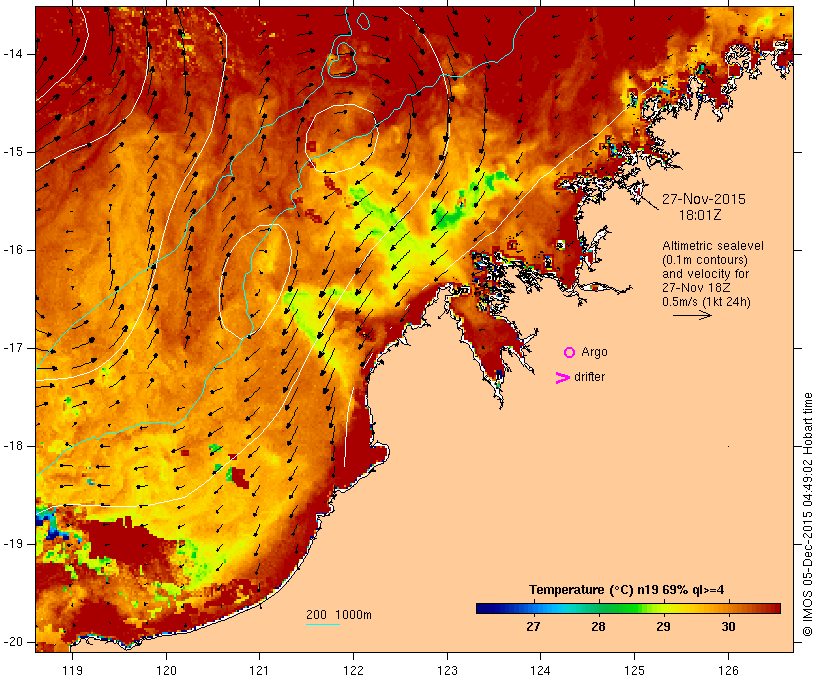Click the latitude axis label -15

tap(13, 152)
